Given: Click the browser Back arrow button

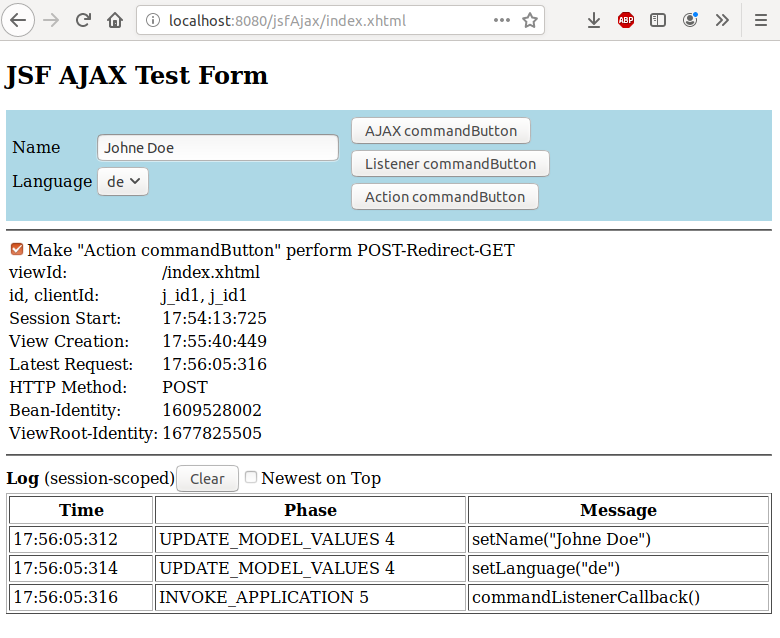Looking at the screenshot, I should 20,20.
